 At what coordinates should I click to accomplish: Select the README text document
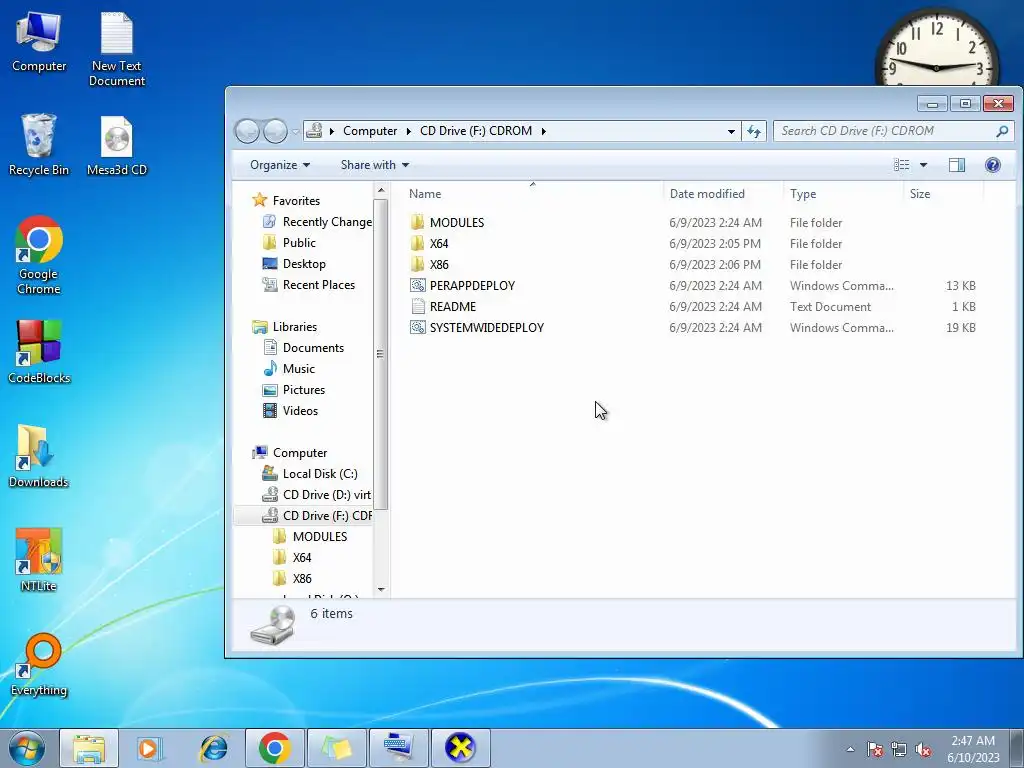453,306
